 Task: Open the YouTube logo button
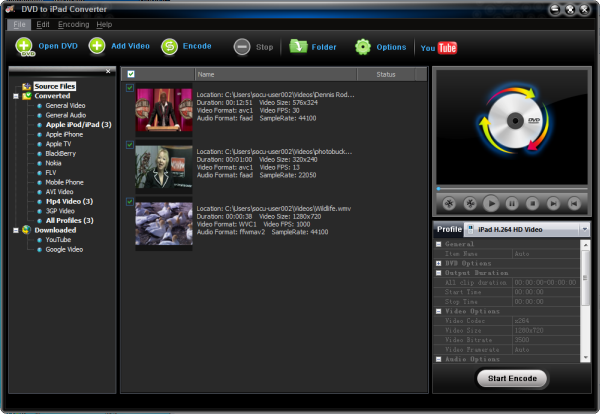pyautogui.click(x=439, y=48)
